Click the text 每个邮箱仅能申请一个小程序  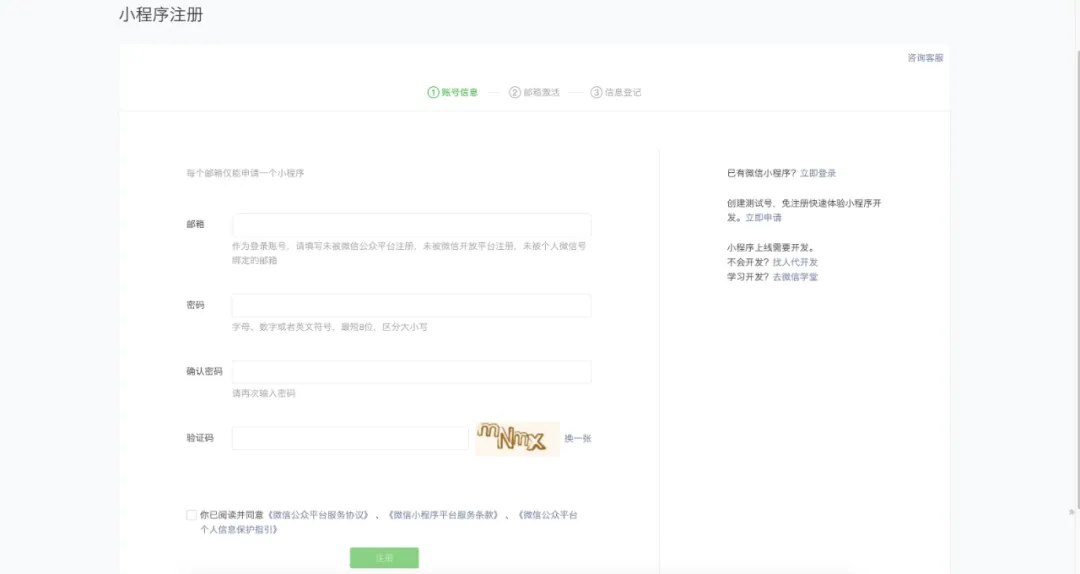pos(245,173)
